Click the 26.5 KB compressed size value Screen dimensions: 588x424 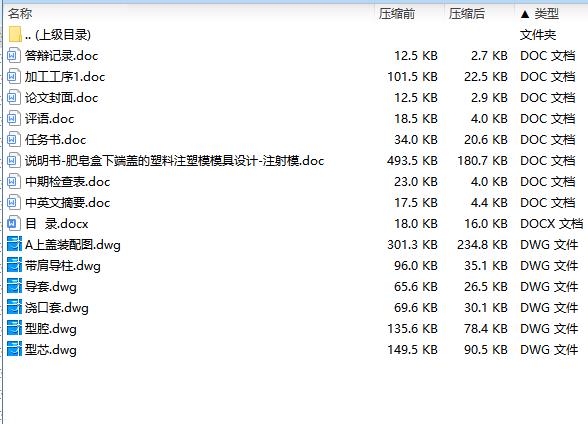[x=486, y=287]
